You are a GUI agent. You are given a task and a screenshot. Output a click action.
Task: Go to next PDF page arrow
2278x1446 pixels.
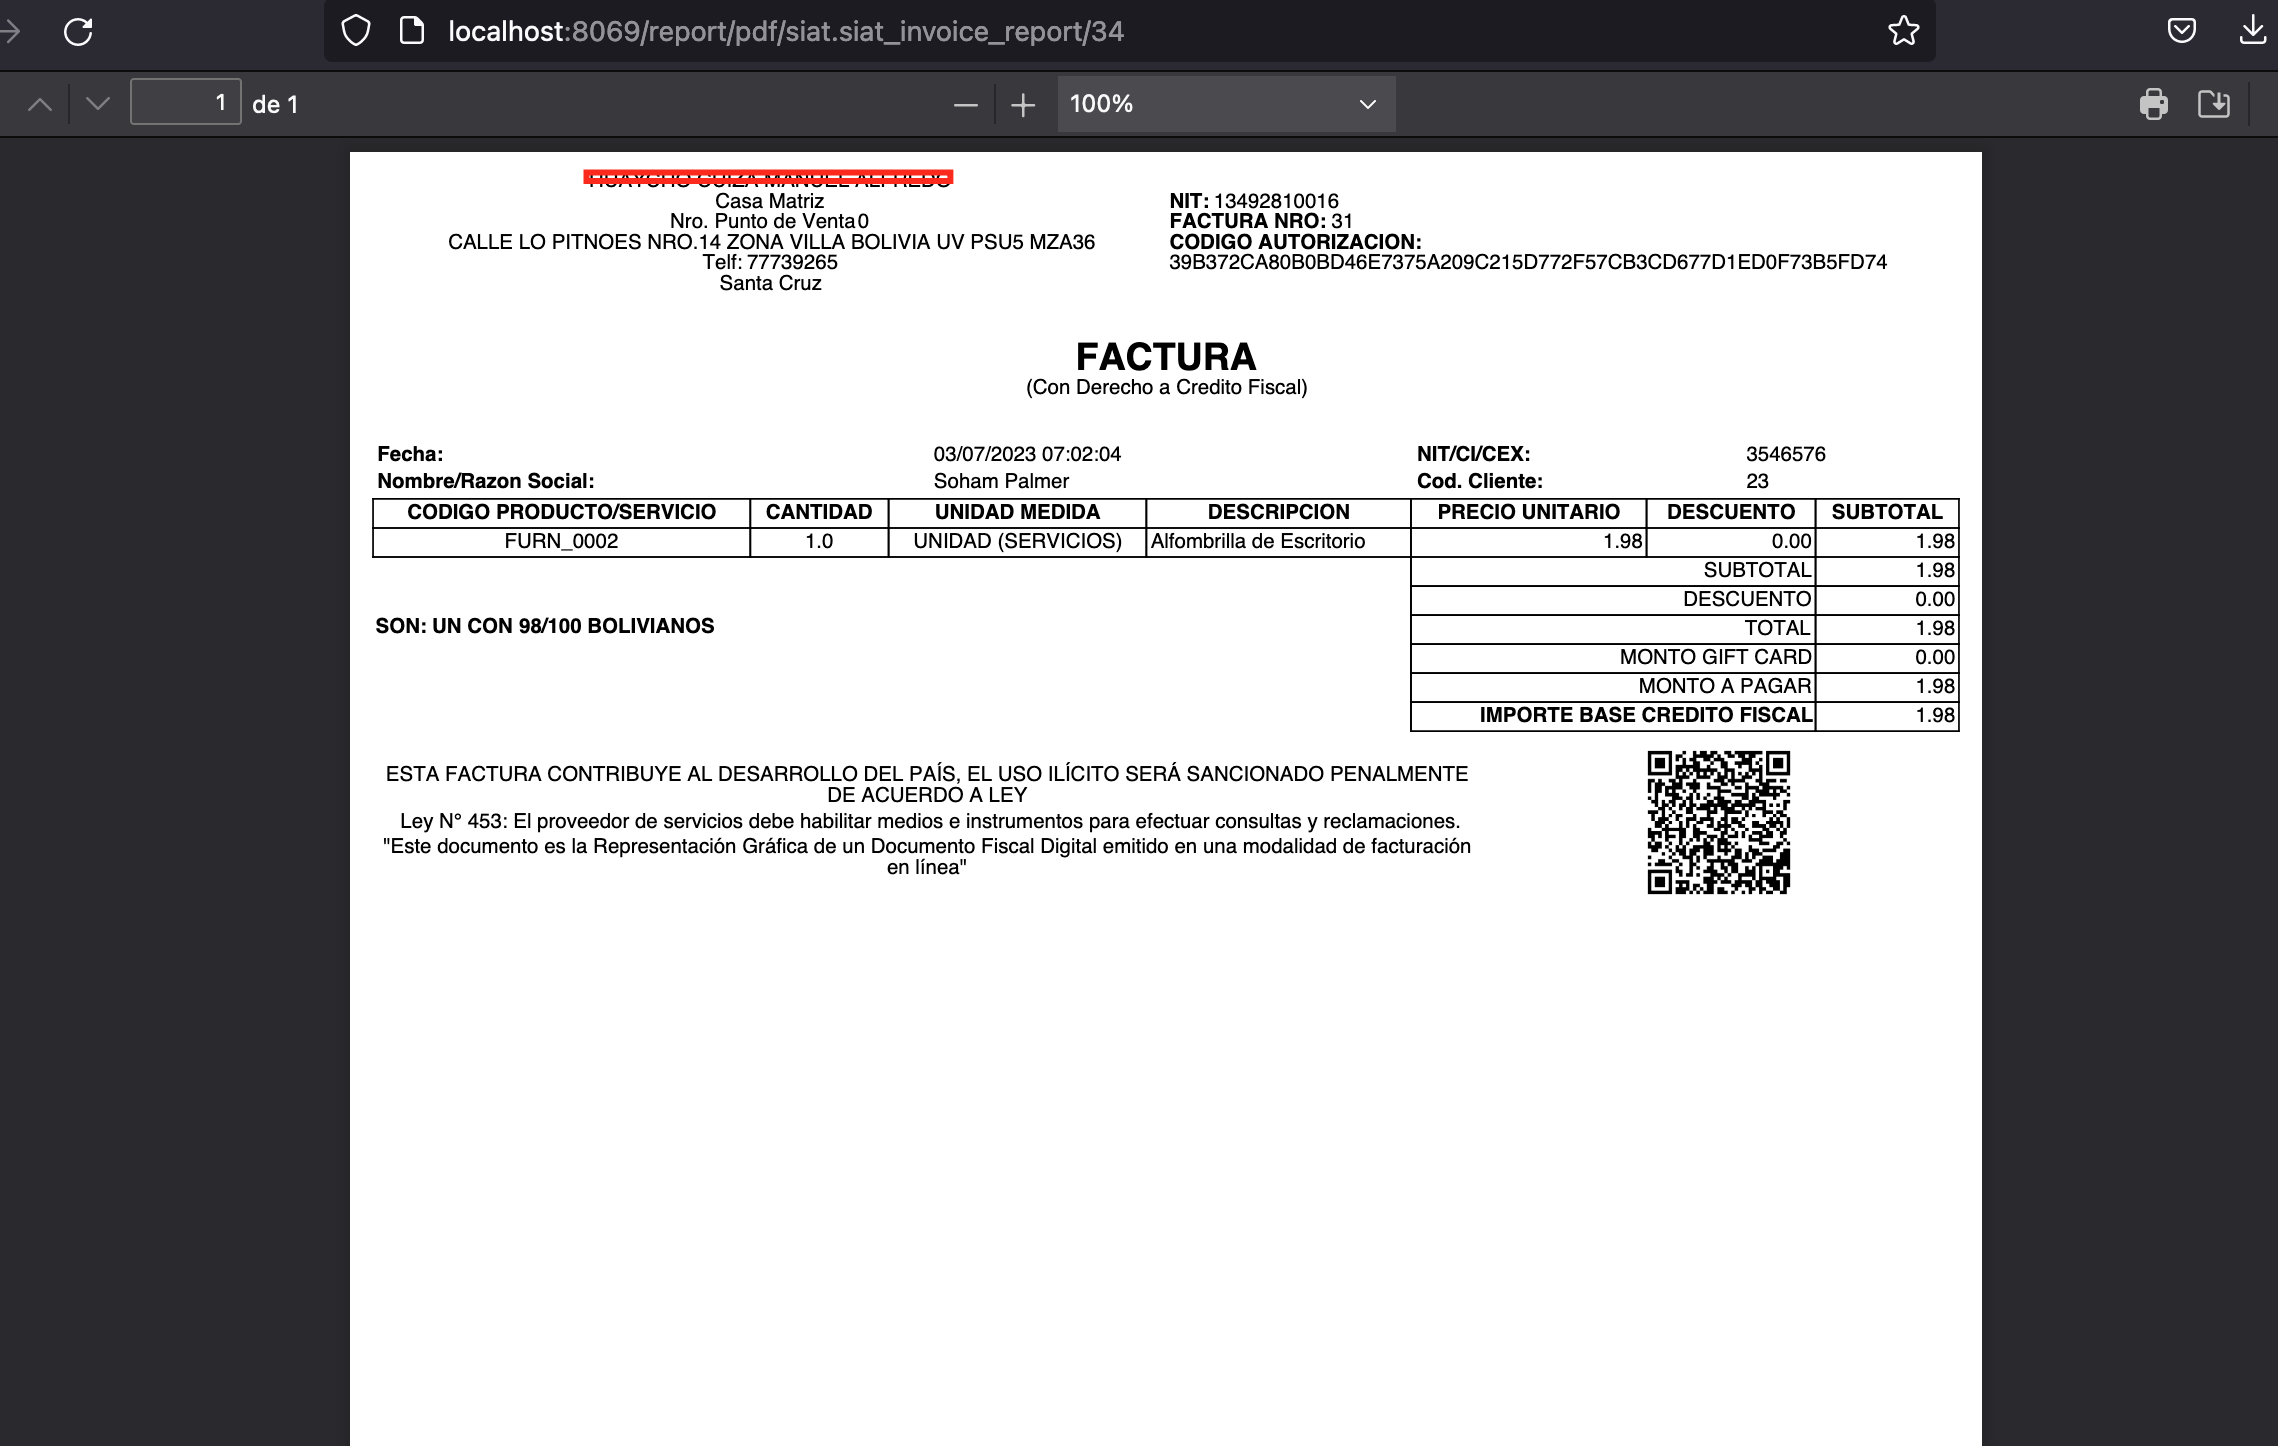click(98, 104)
